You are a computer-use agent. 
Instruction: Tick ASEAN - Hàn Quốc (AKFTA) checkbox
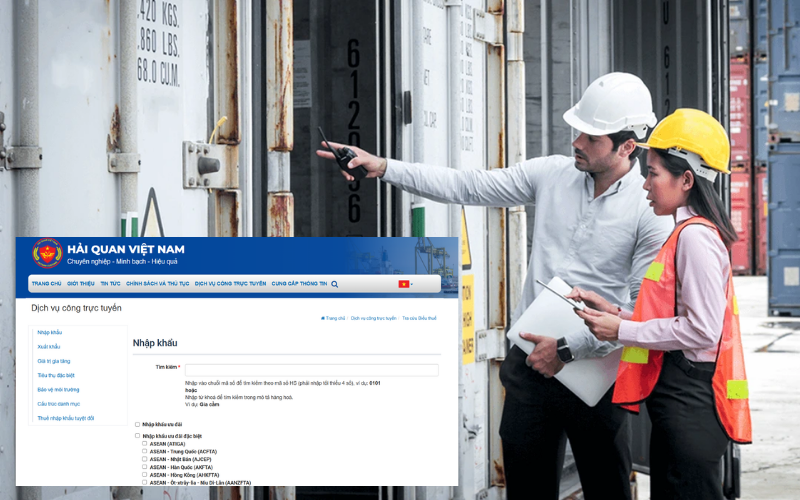point(144,467)
